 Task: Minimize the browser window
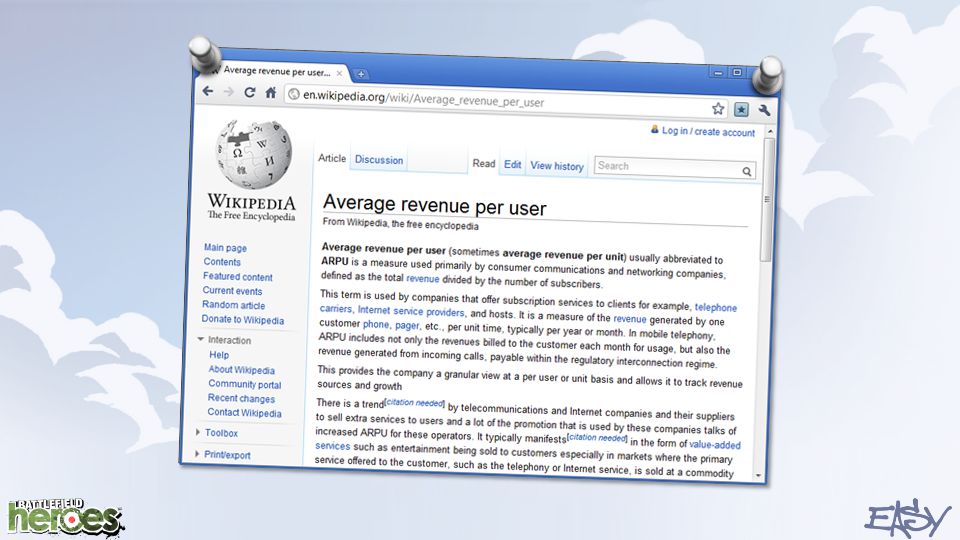719,72
